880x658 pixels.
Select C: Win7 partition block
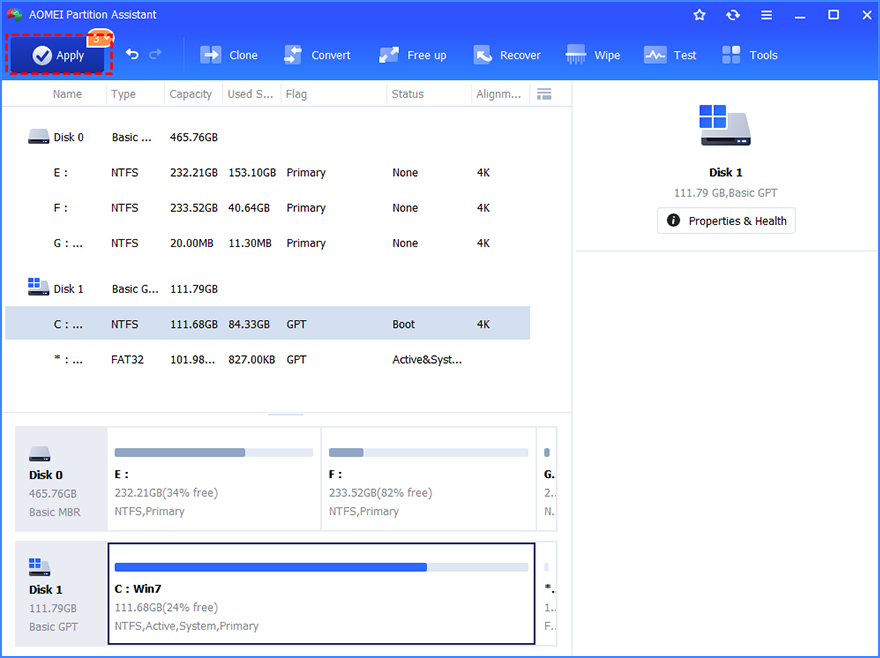[322, 593]
